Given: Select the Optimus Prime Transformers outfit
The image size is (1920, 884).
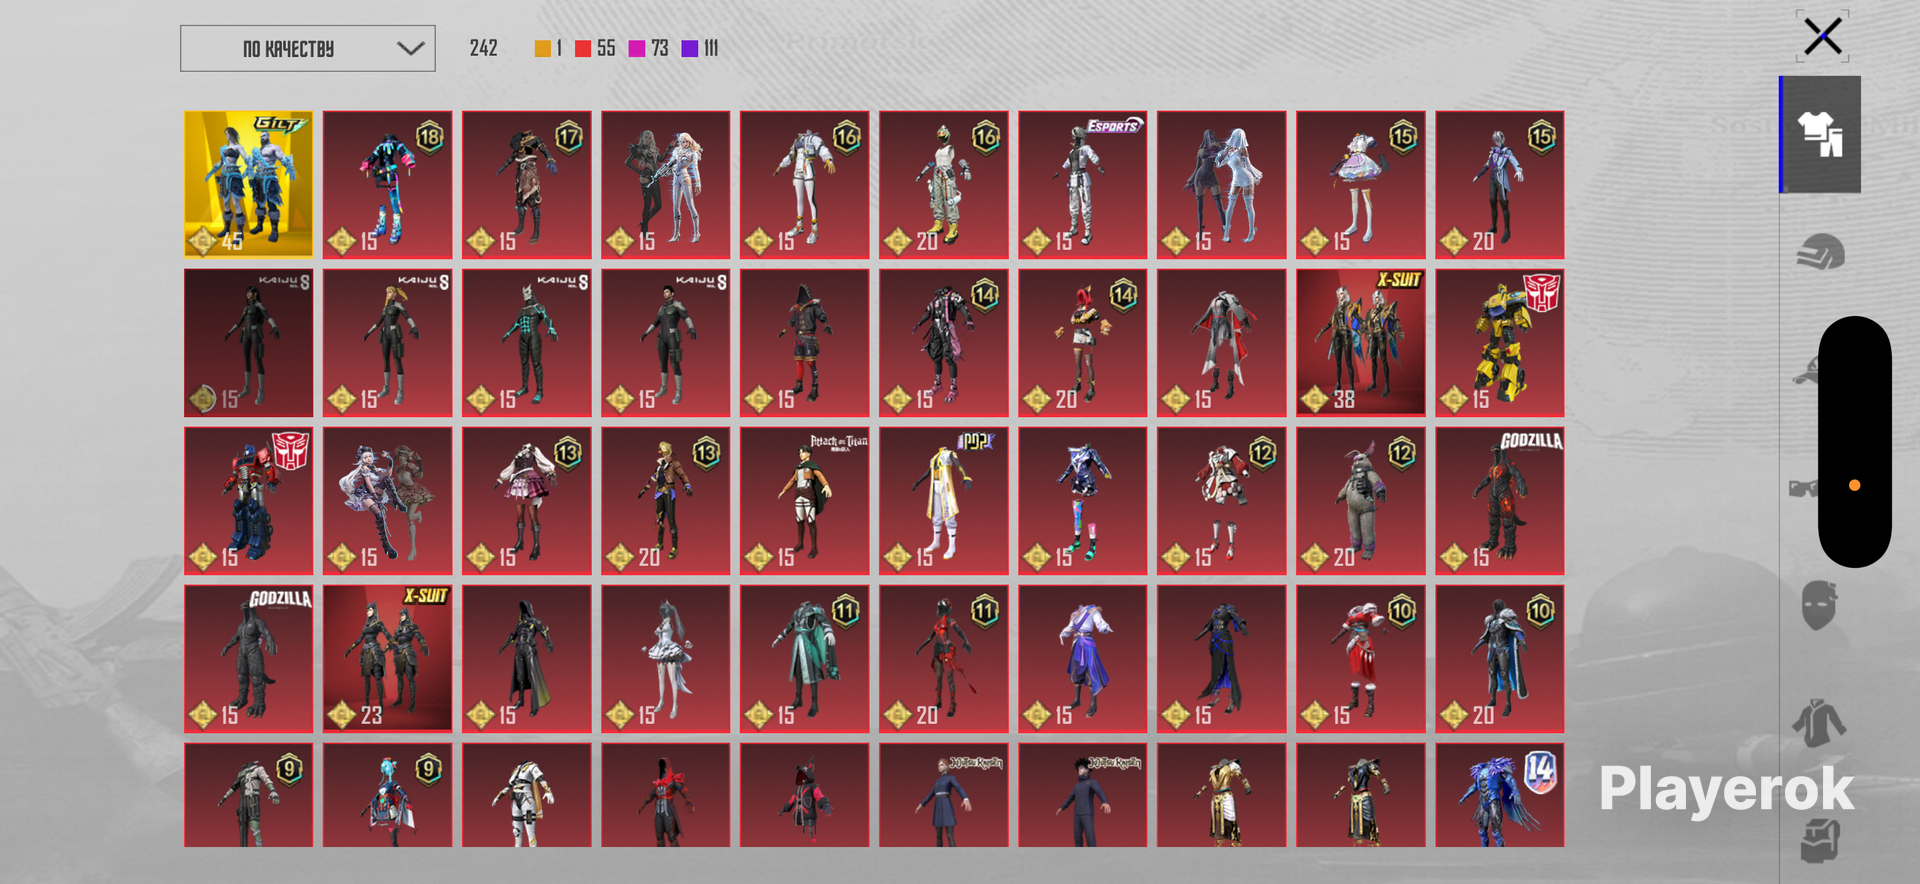Looking at the screenshot, I should pyautogui.click(x=248, y=501).
